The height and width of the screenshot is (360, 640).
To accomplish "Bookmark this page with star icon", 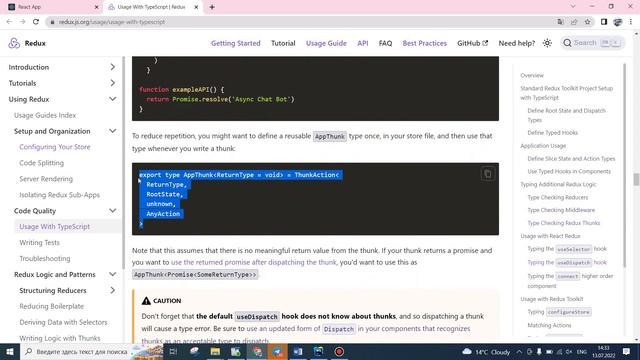I will click(587, 22).
